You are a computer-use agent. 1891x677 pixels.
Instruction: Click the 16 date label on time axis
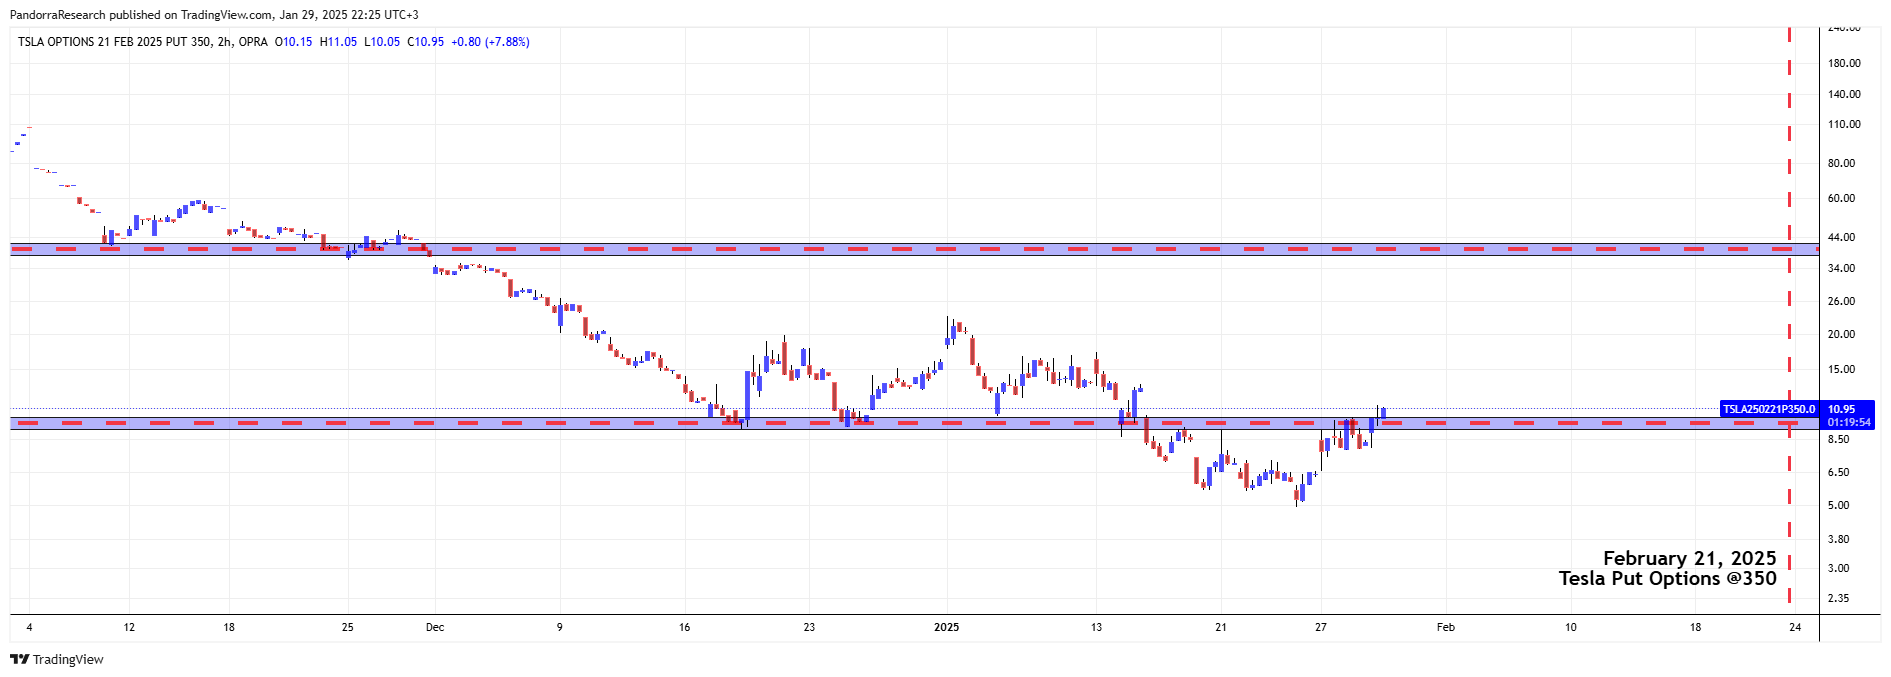point(684,627)
